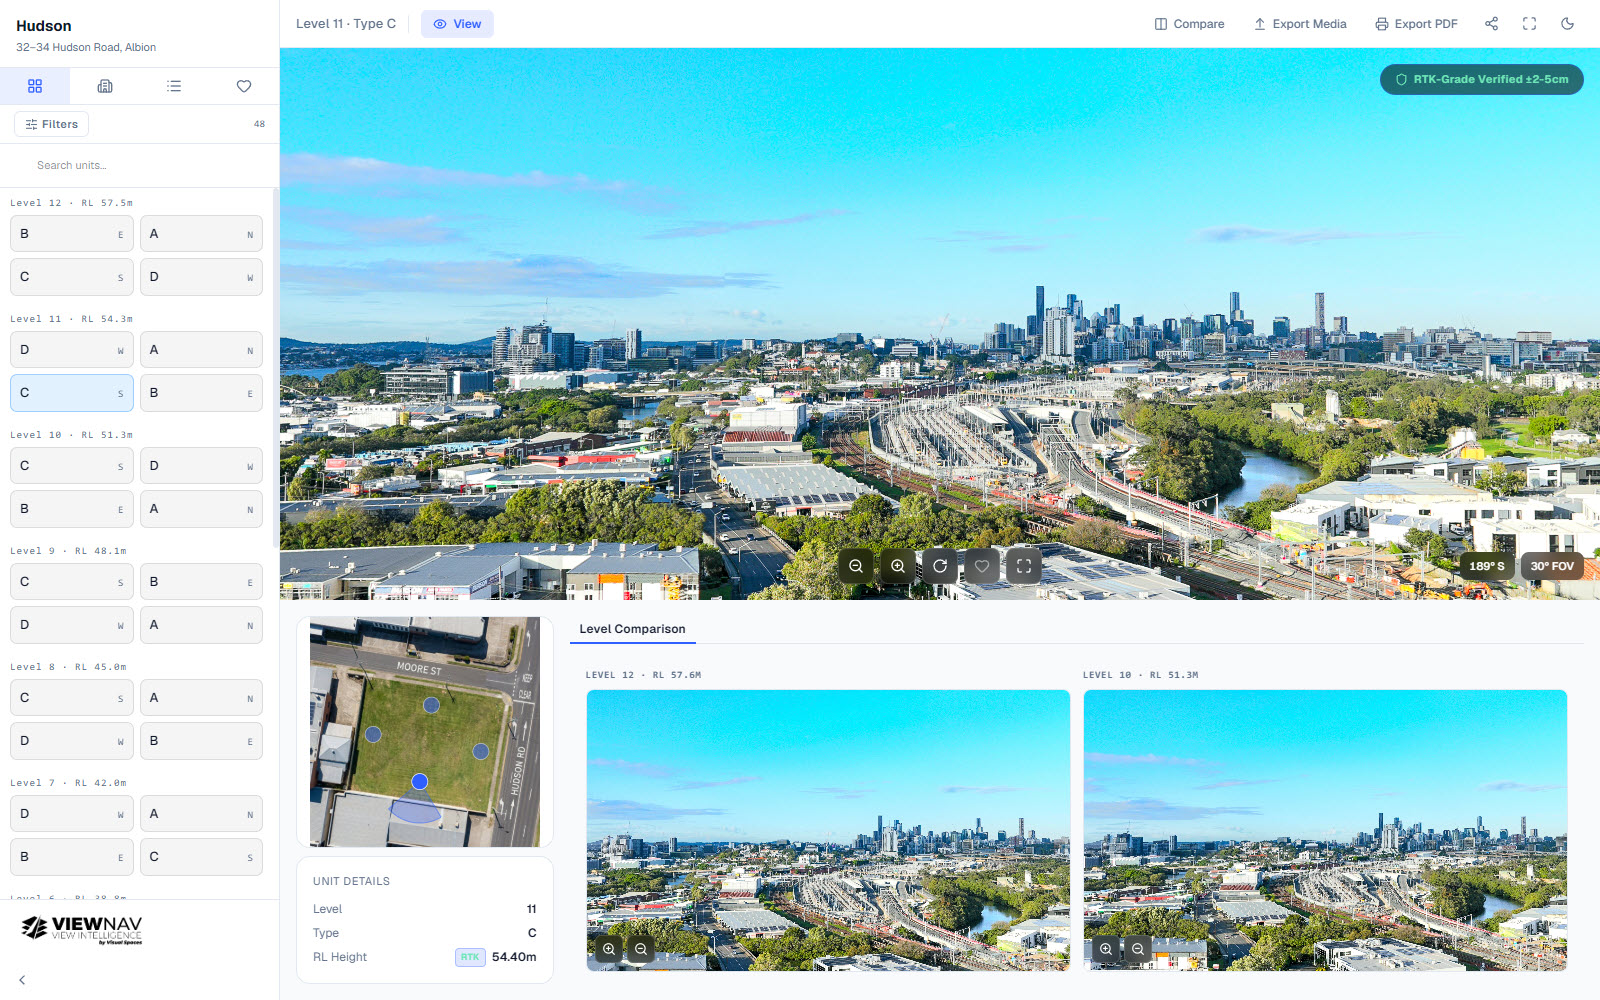This screenshot has height=1000, width=1600.
Task: Open the list view sidebar tab
Action: click(174, 86)
